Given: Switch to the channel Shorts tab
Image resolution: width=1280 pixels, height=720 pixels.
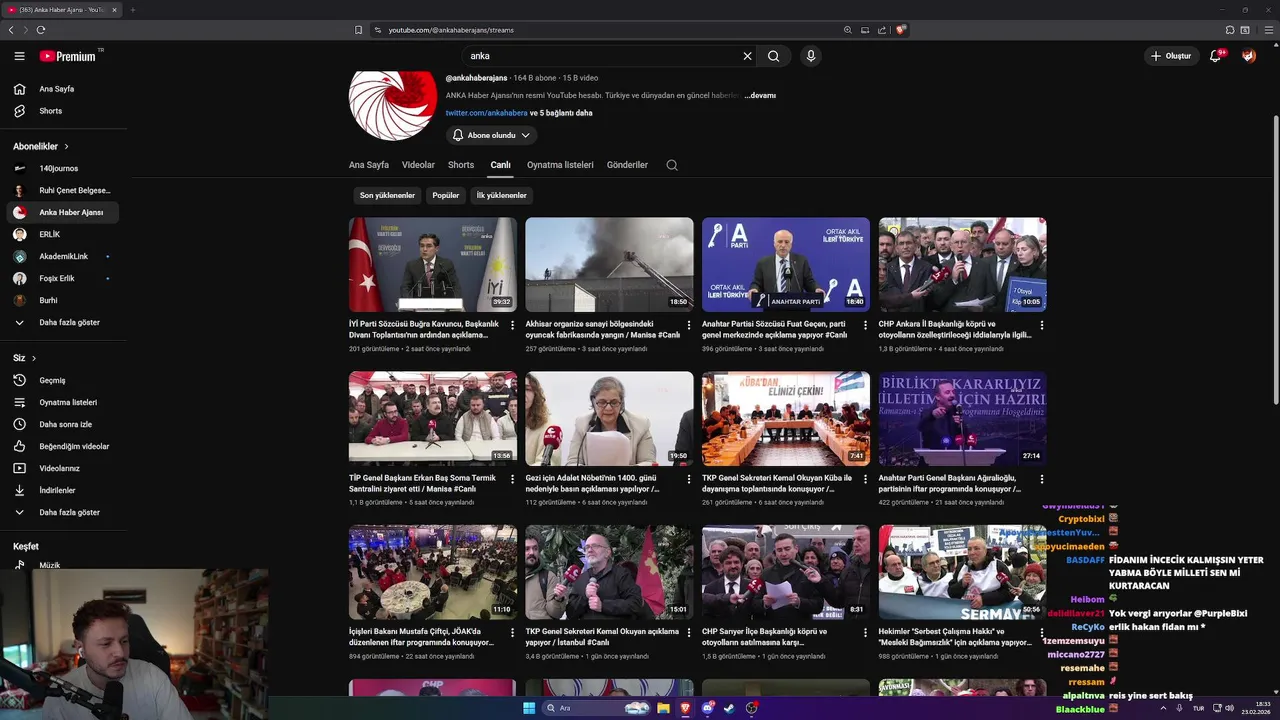Looking at the screenshot, I should [461, 165].
